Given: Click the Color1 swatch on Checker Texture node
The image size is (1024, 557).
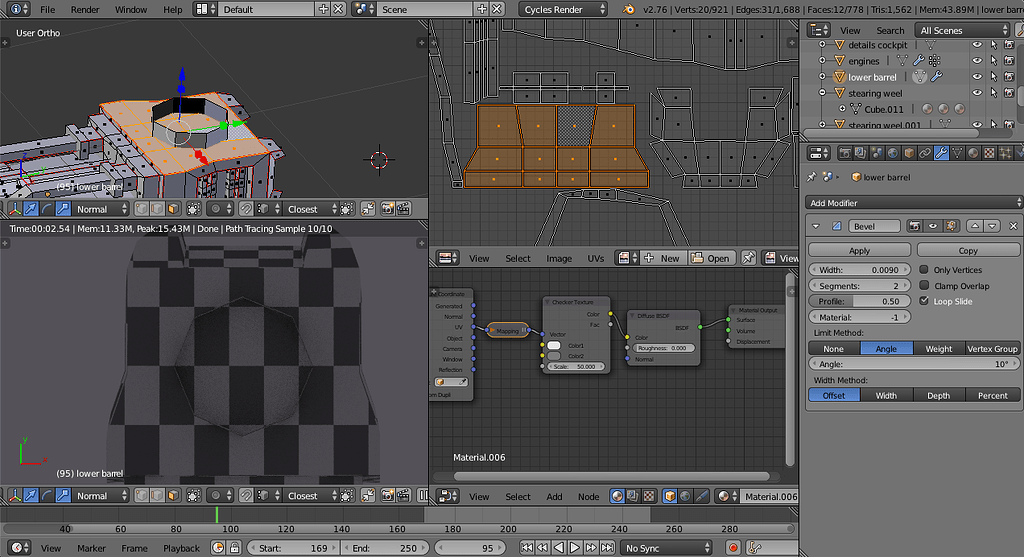Looking at the screenshot, I should [554, 345].
